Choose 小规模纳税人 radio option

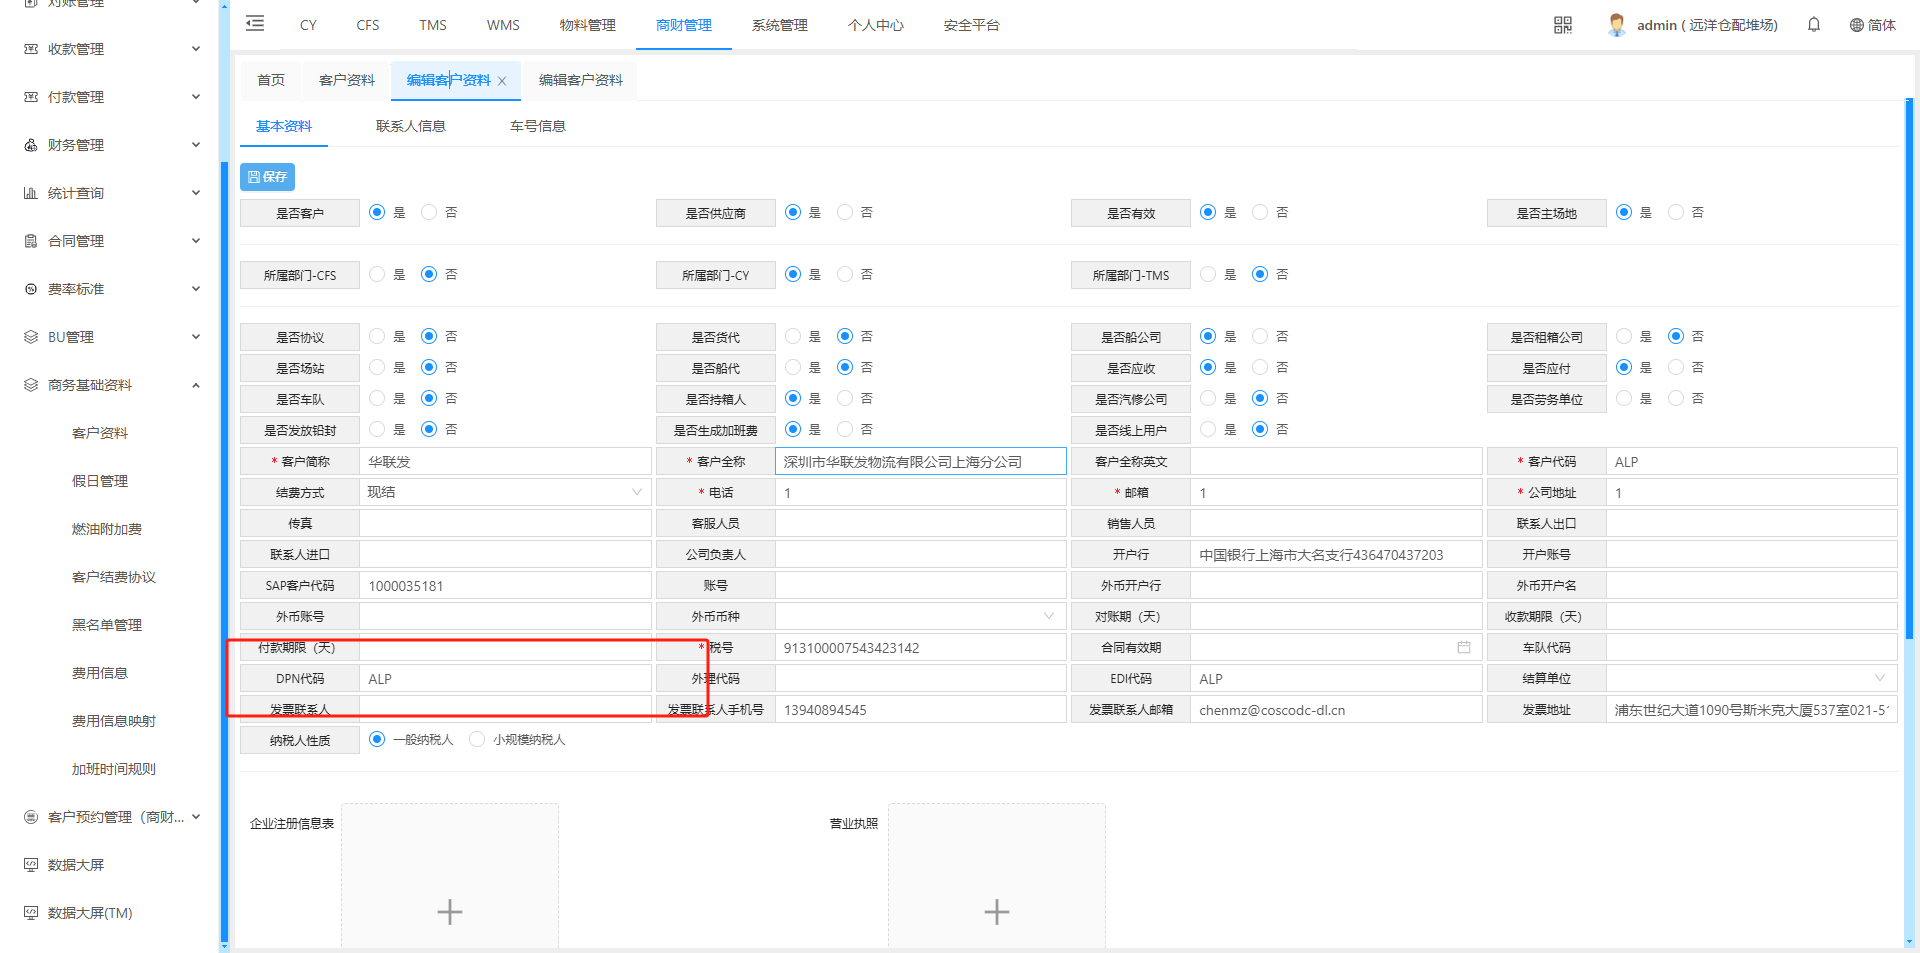[x=477, y=740]
